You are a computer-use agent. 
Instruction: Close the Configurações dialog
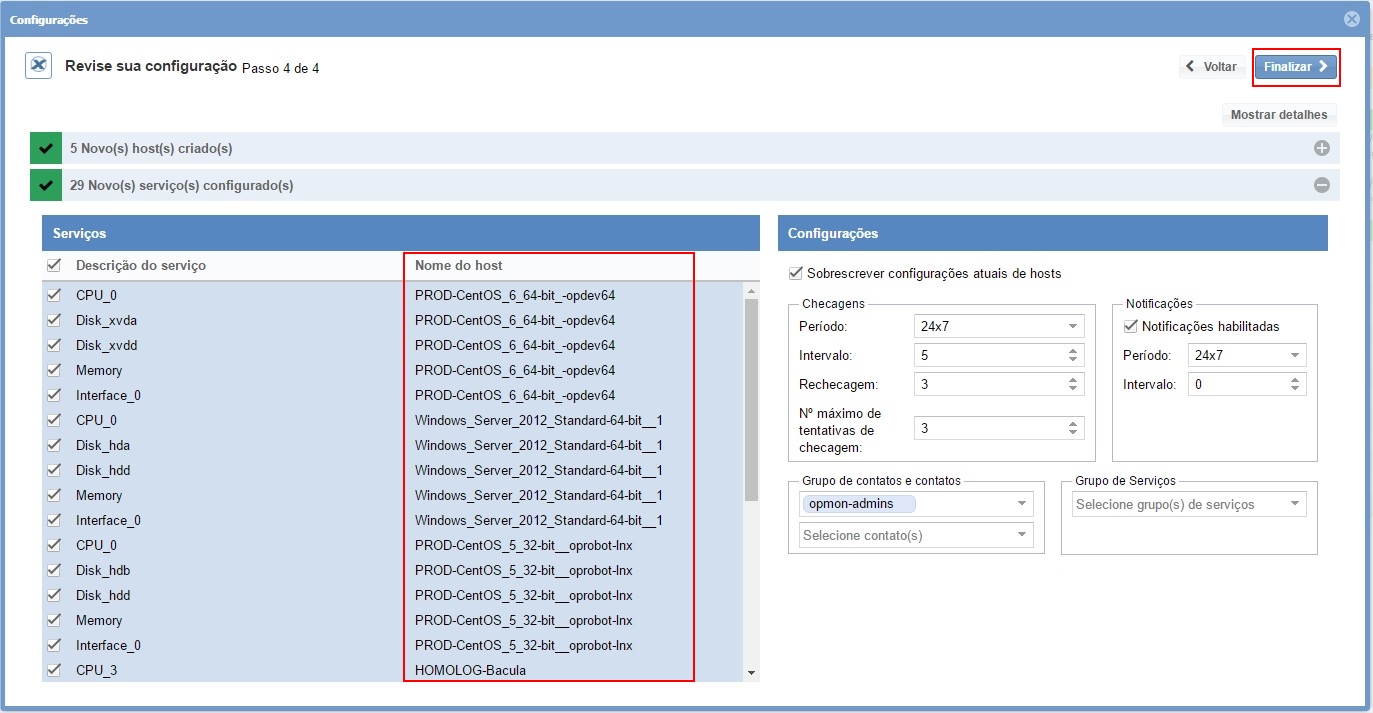point(1351,19)
